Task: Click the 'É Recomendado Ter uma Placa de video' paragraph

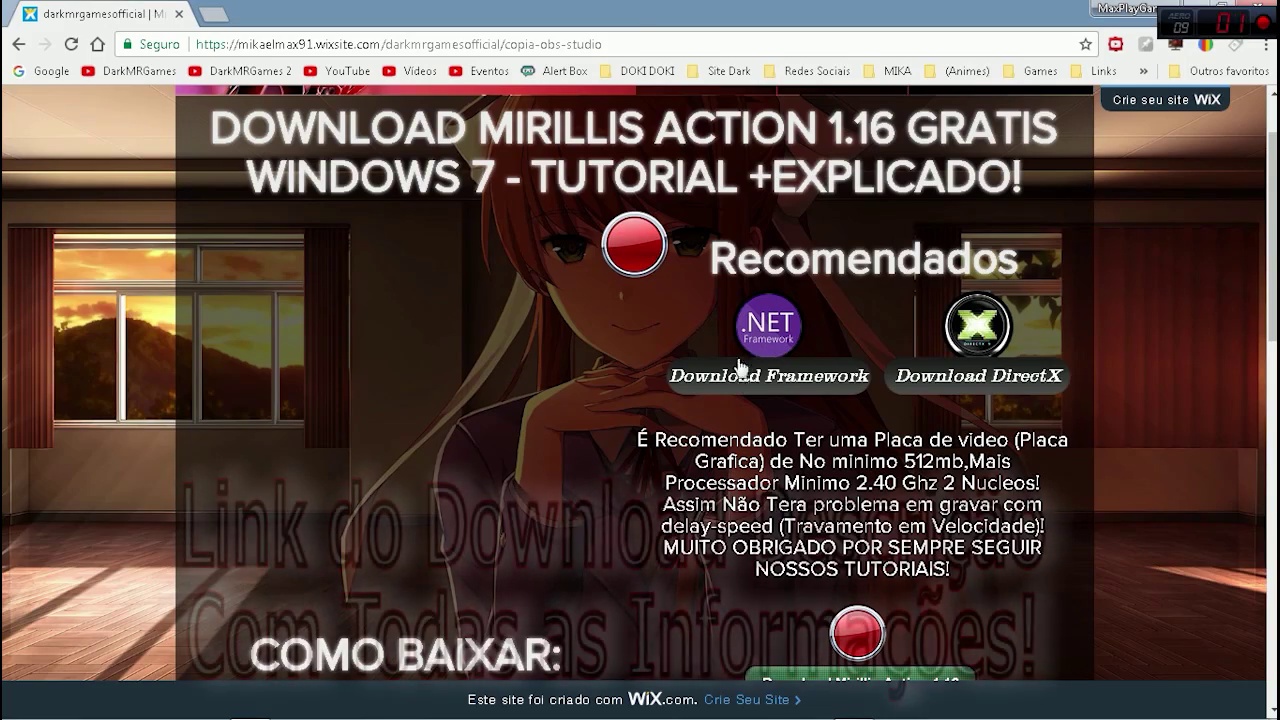Action: click(852, 504)
